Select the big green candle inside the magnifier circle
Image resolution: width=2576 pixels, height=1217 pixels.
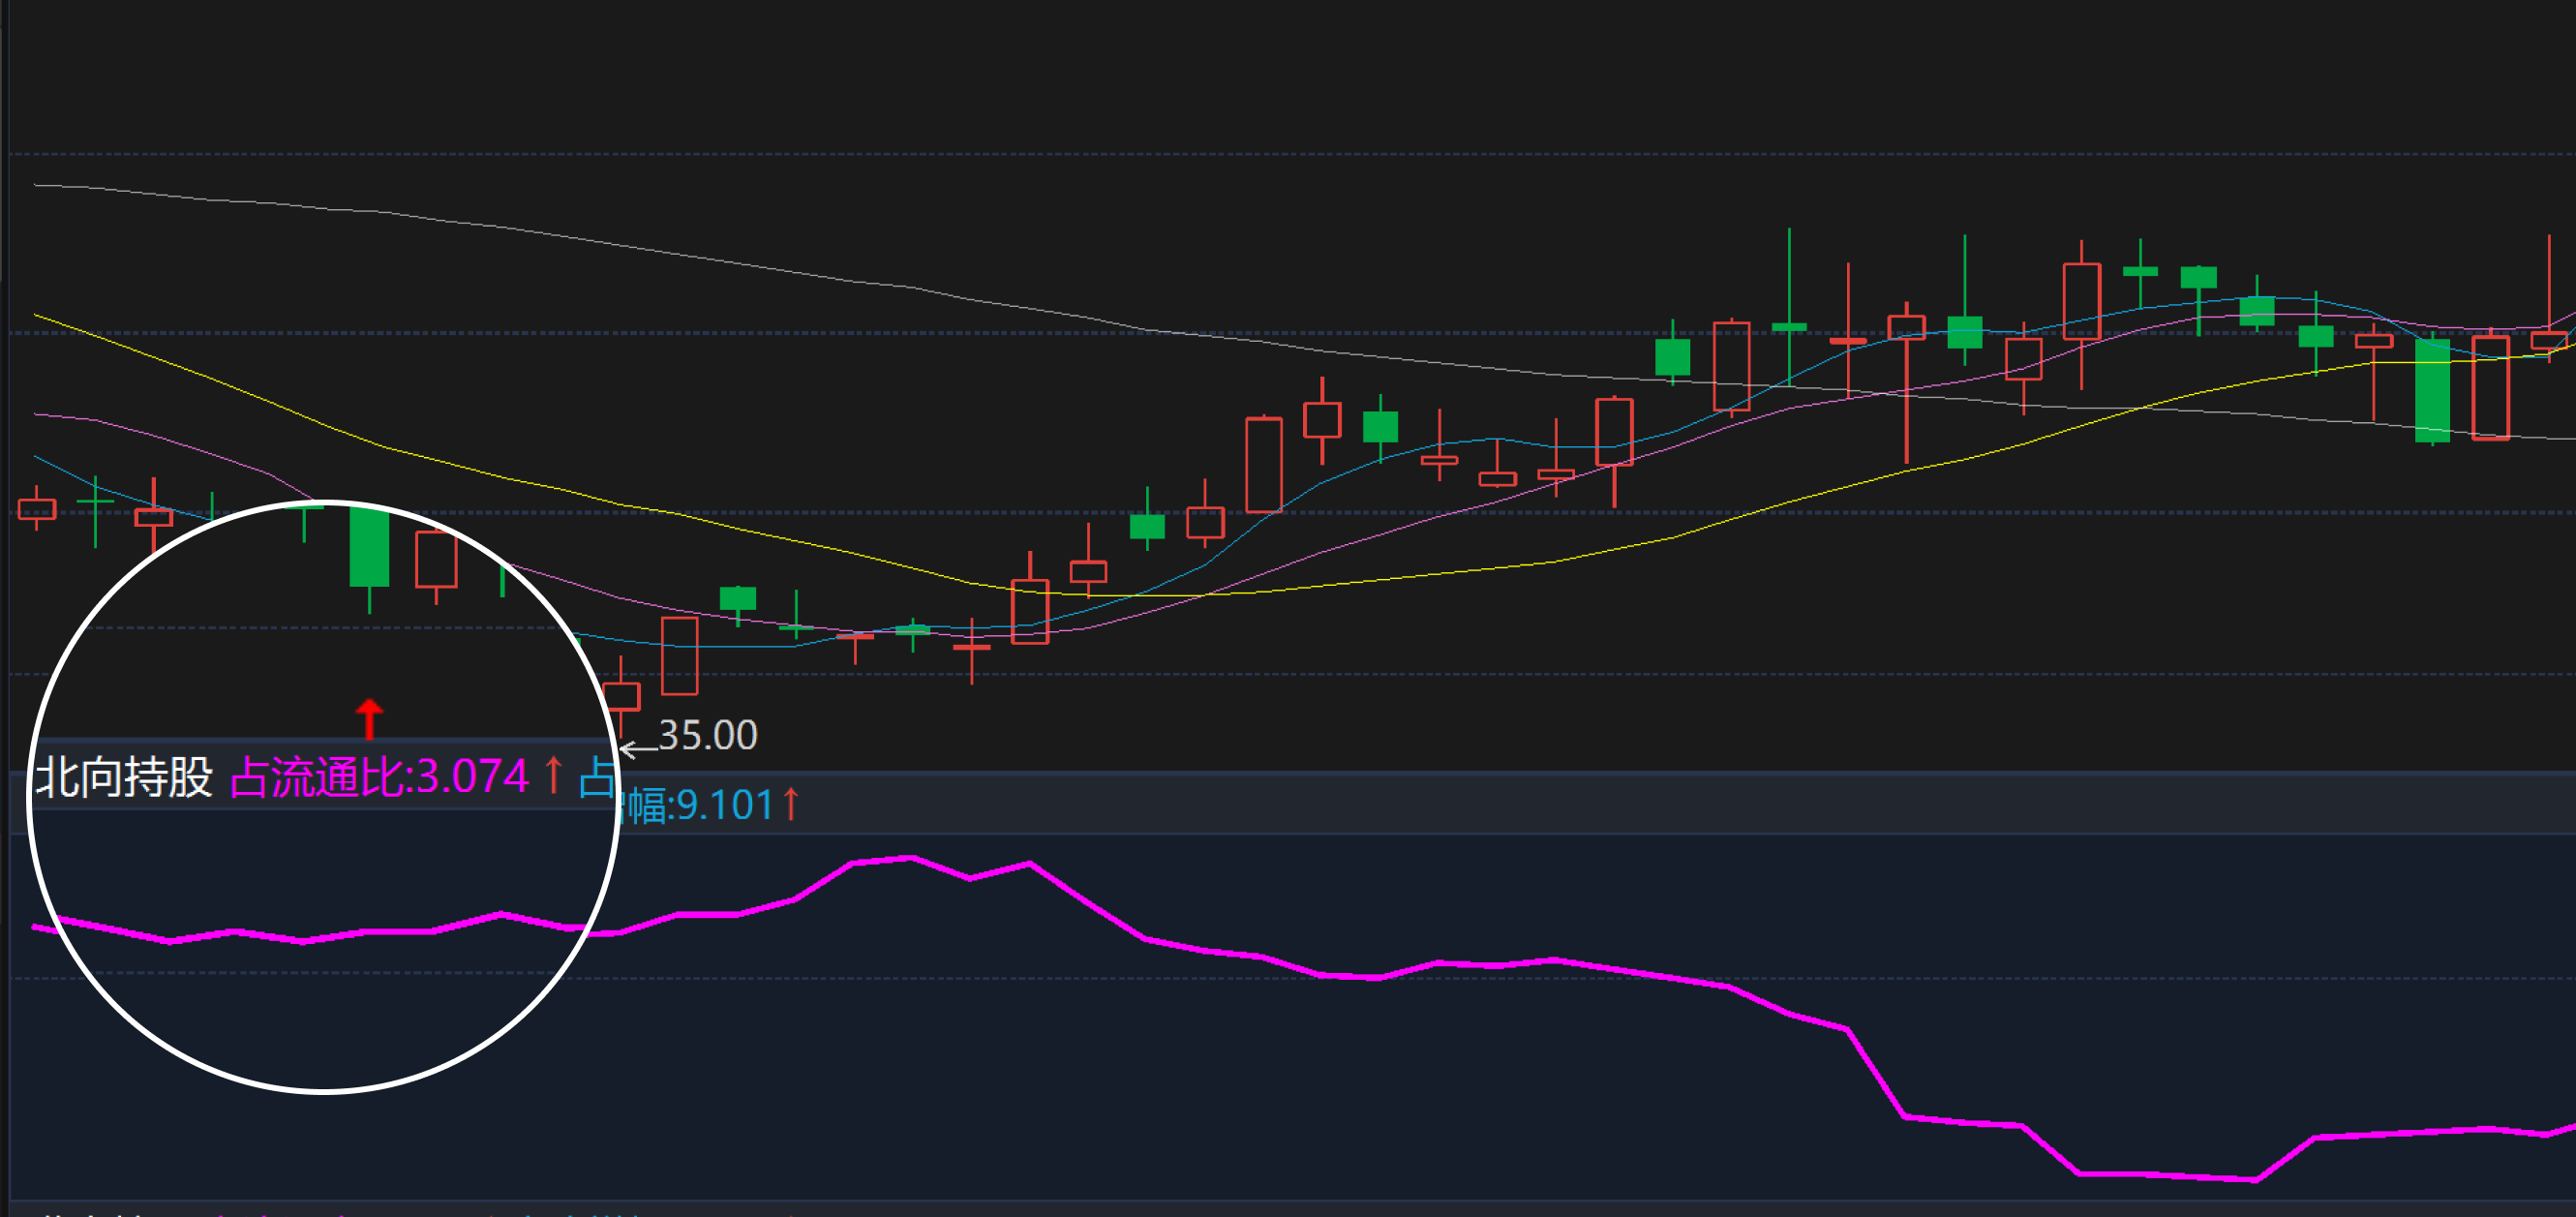(x=369, y=547)
